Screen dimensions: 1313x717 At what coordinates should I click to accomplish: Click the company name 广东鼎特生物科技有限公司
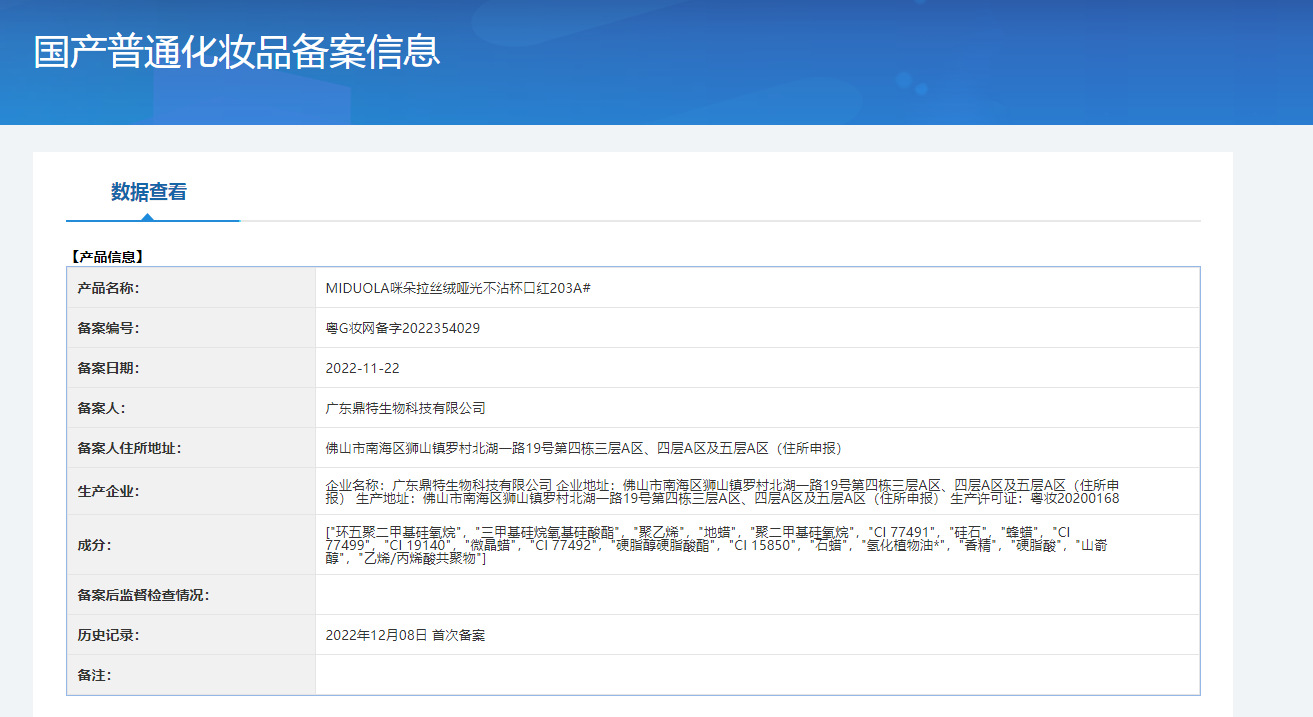[x=405, y=408]
